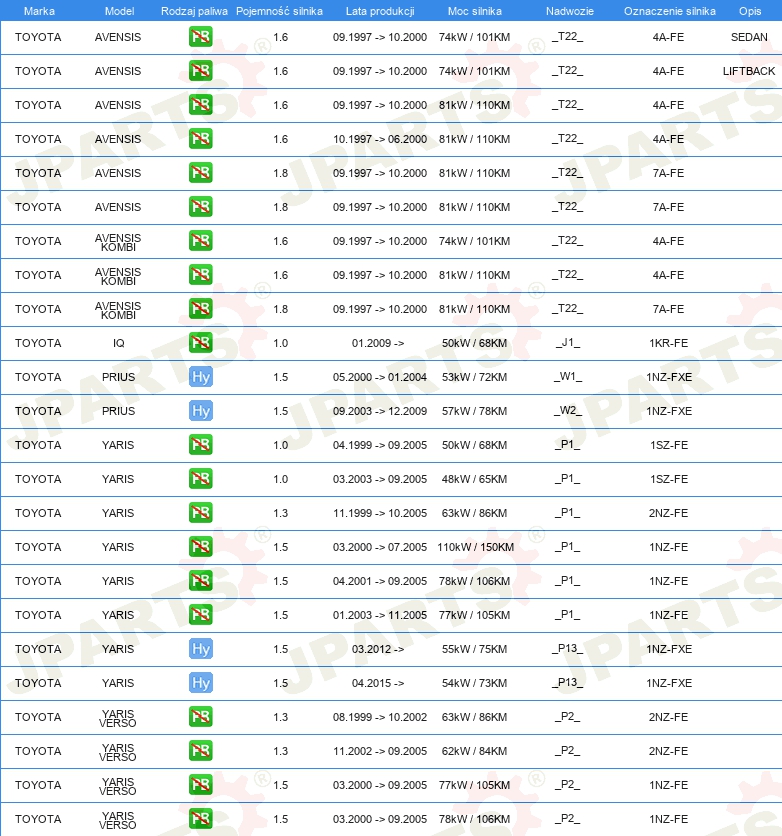
Task: Click the 57kW / 78KM power cell
Action: tap(474, 411)
